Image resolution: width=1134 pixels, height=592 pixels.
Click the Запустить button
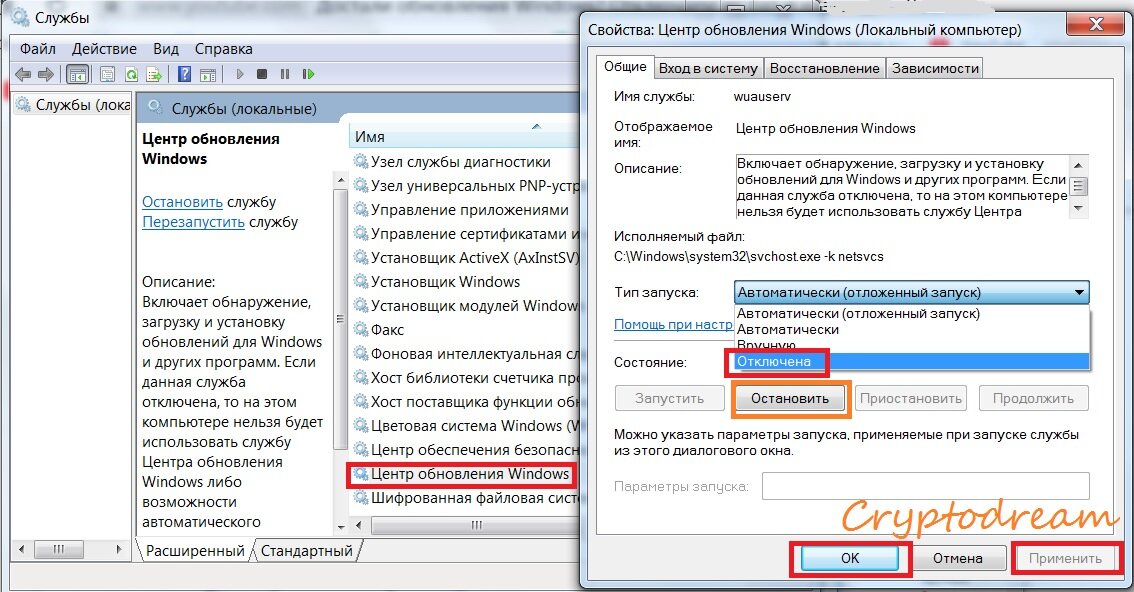pyautogui.click(x=670, y=398)
